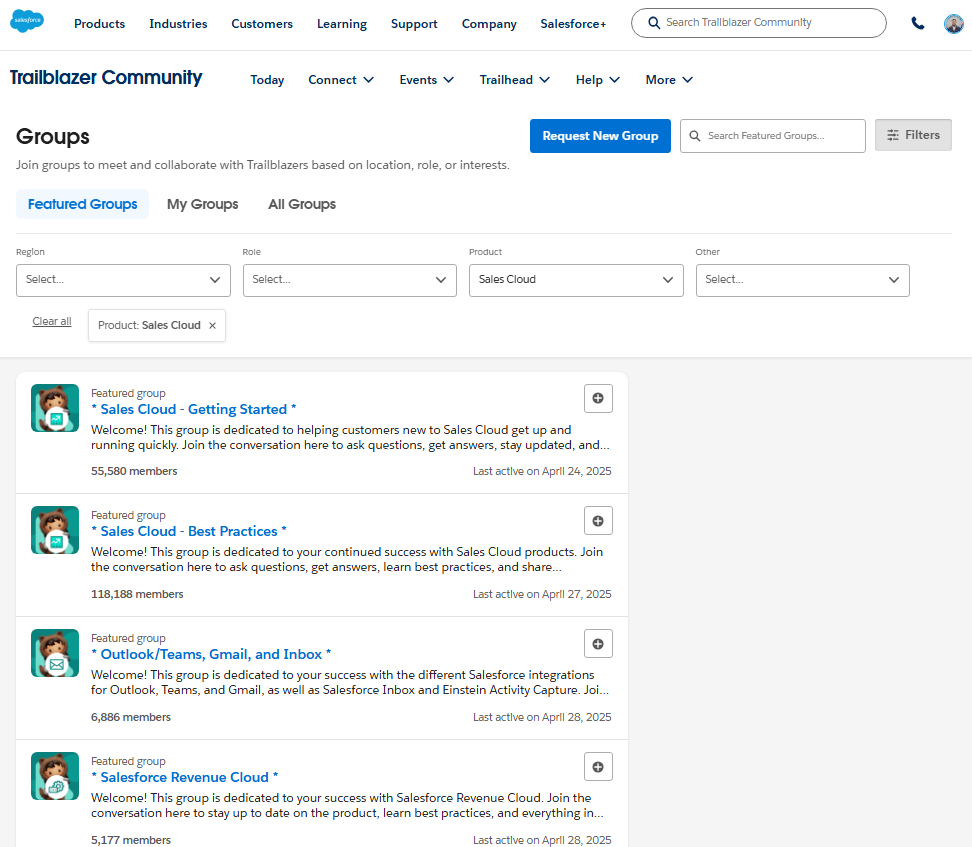Click the 118,188 members count
Viewport: 972px width, 847px height.
click(137, 594)
